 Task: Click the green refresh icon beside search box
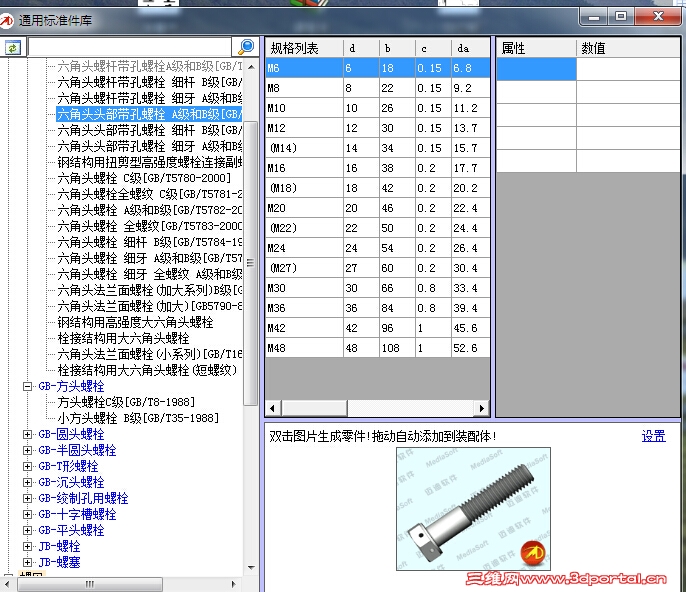click(12, 47)
